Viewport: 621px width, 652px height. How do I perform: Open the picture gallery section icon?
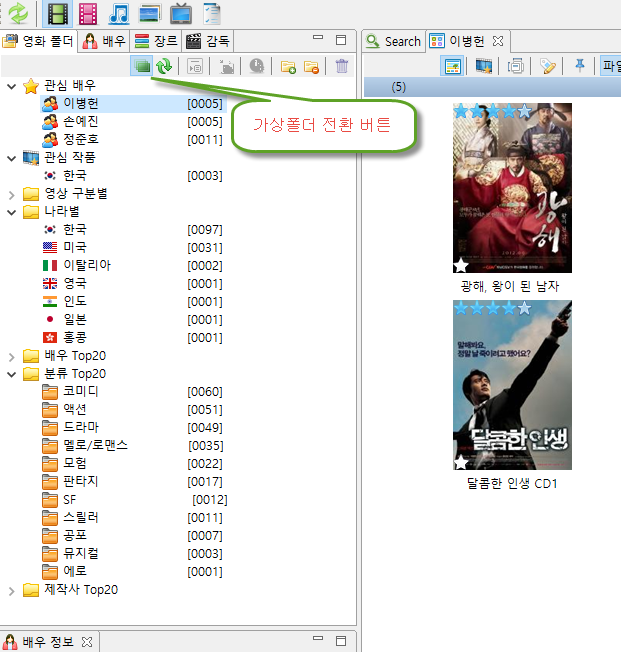point(150,13)
